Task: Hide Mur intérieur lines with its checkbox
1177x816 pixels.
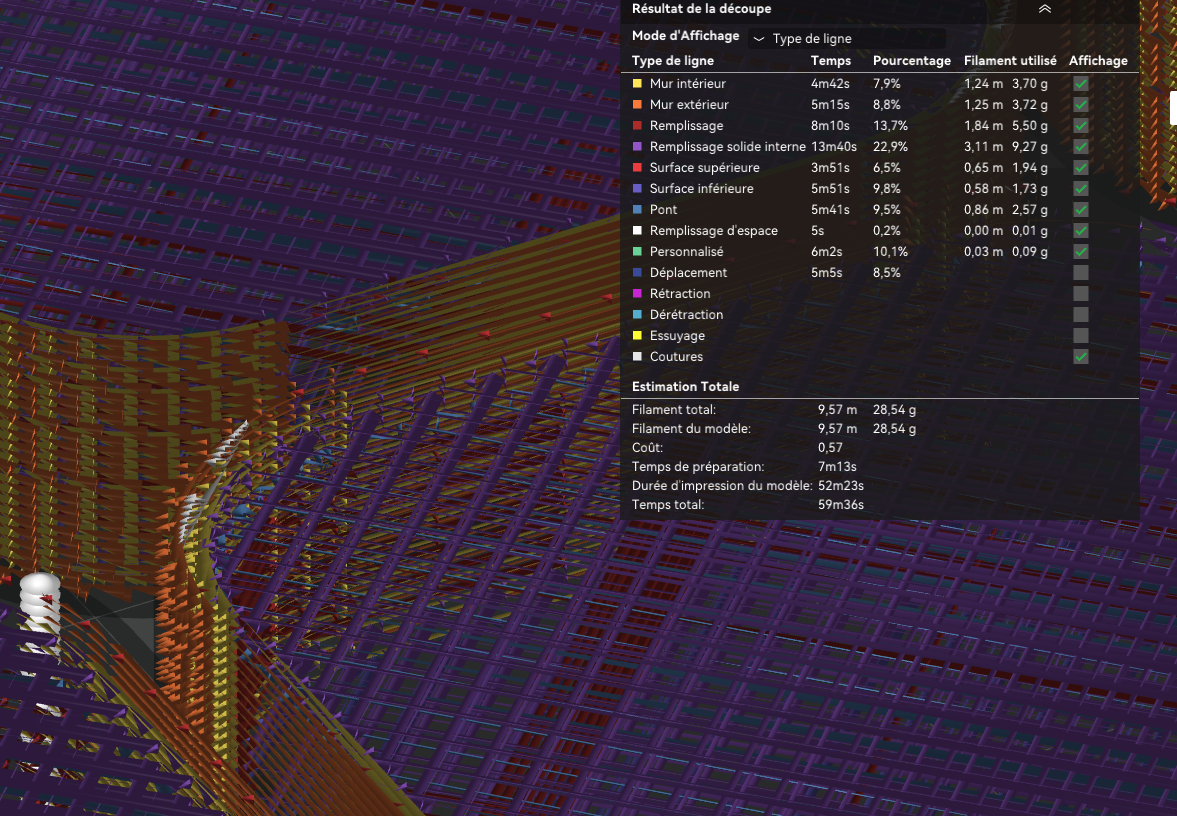Action: point(1081,83)
